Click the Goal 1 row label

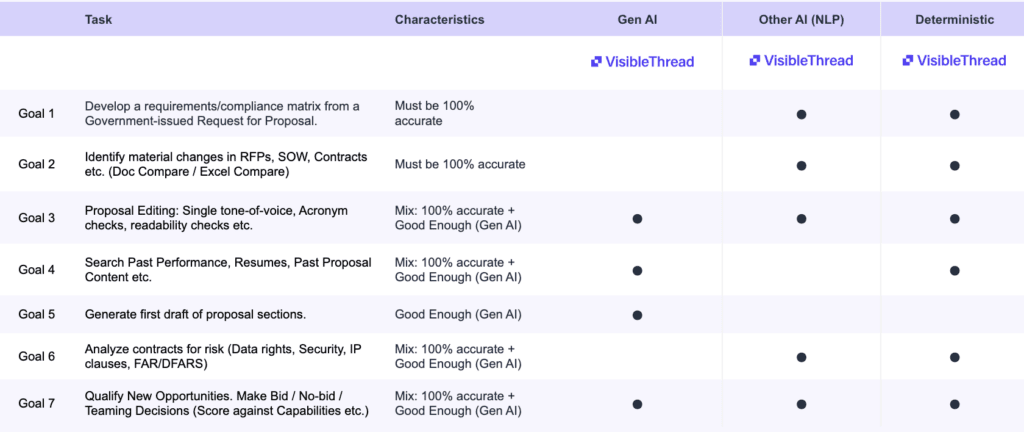click(37, 114)
